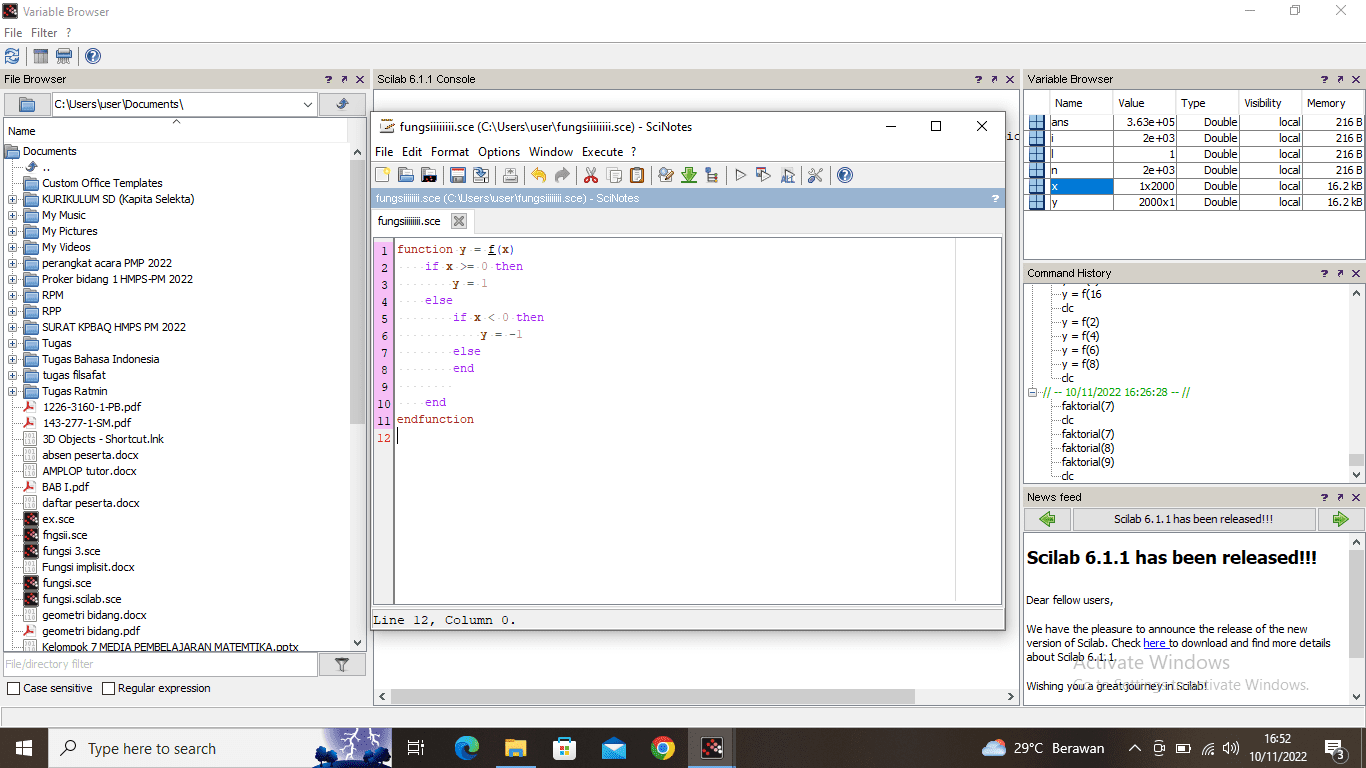
Task: Execute the script with the play icon
Action: (741, 175)
